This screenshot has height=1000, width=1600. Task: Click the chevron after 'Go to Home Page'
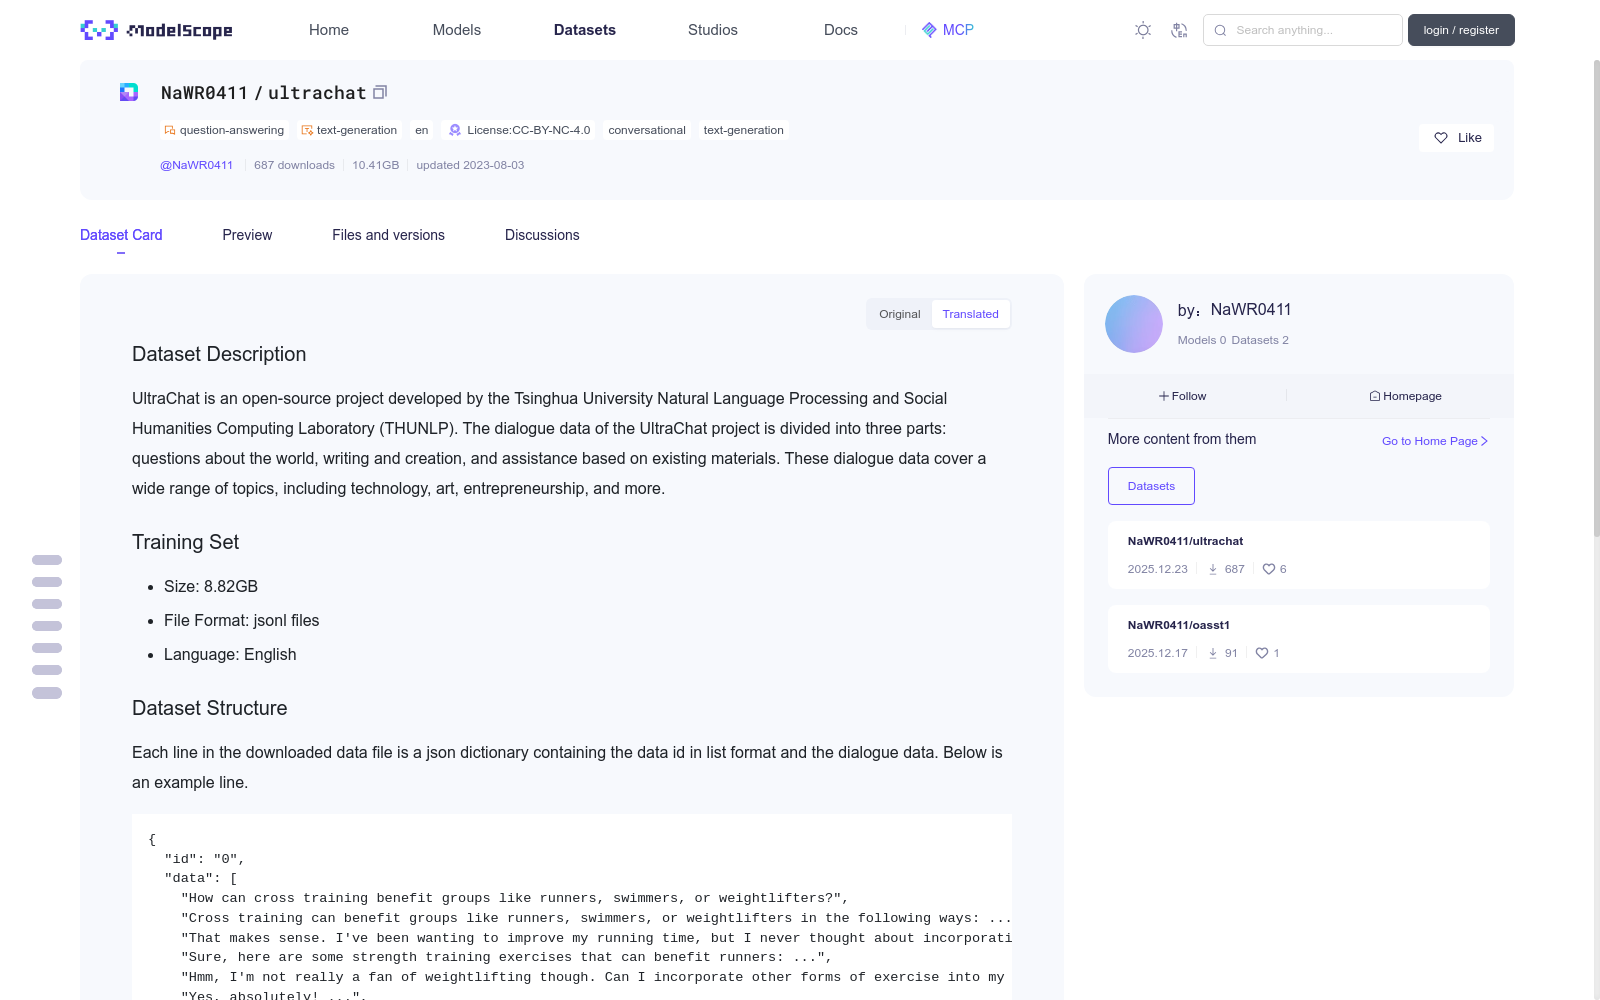click(1484, 441)
